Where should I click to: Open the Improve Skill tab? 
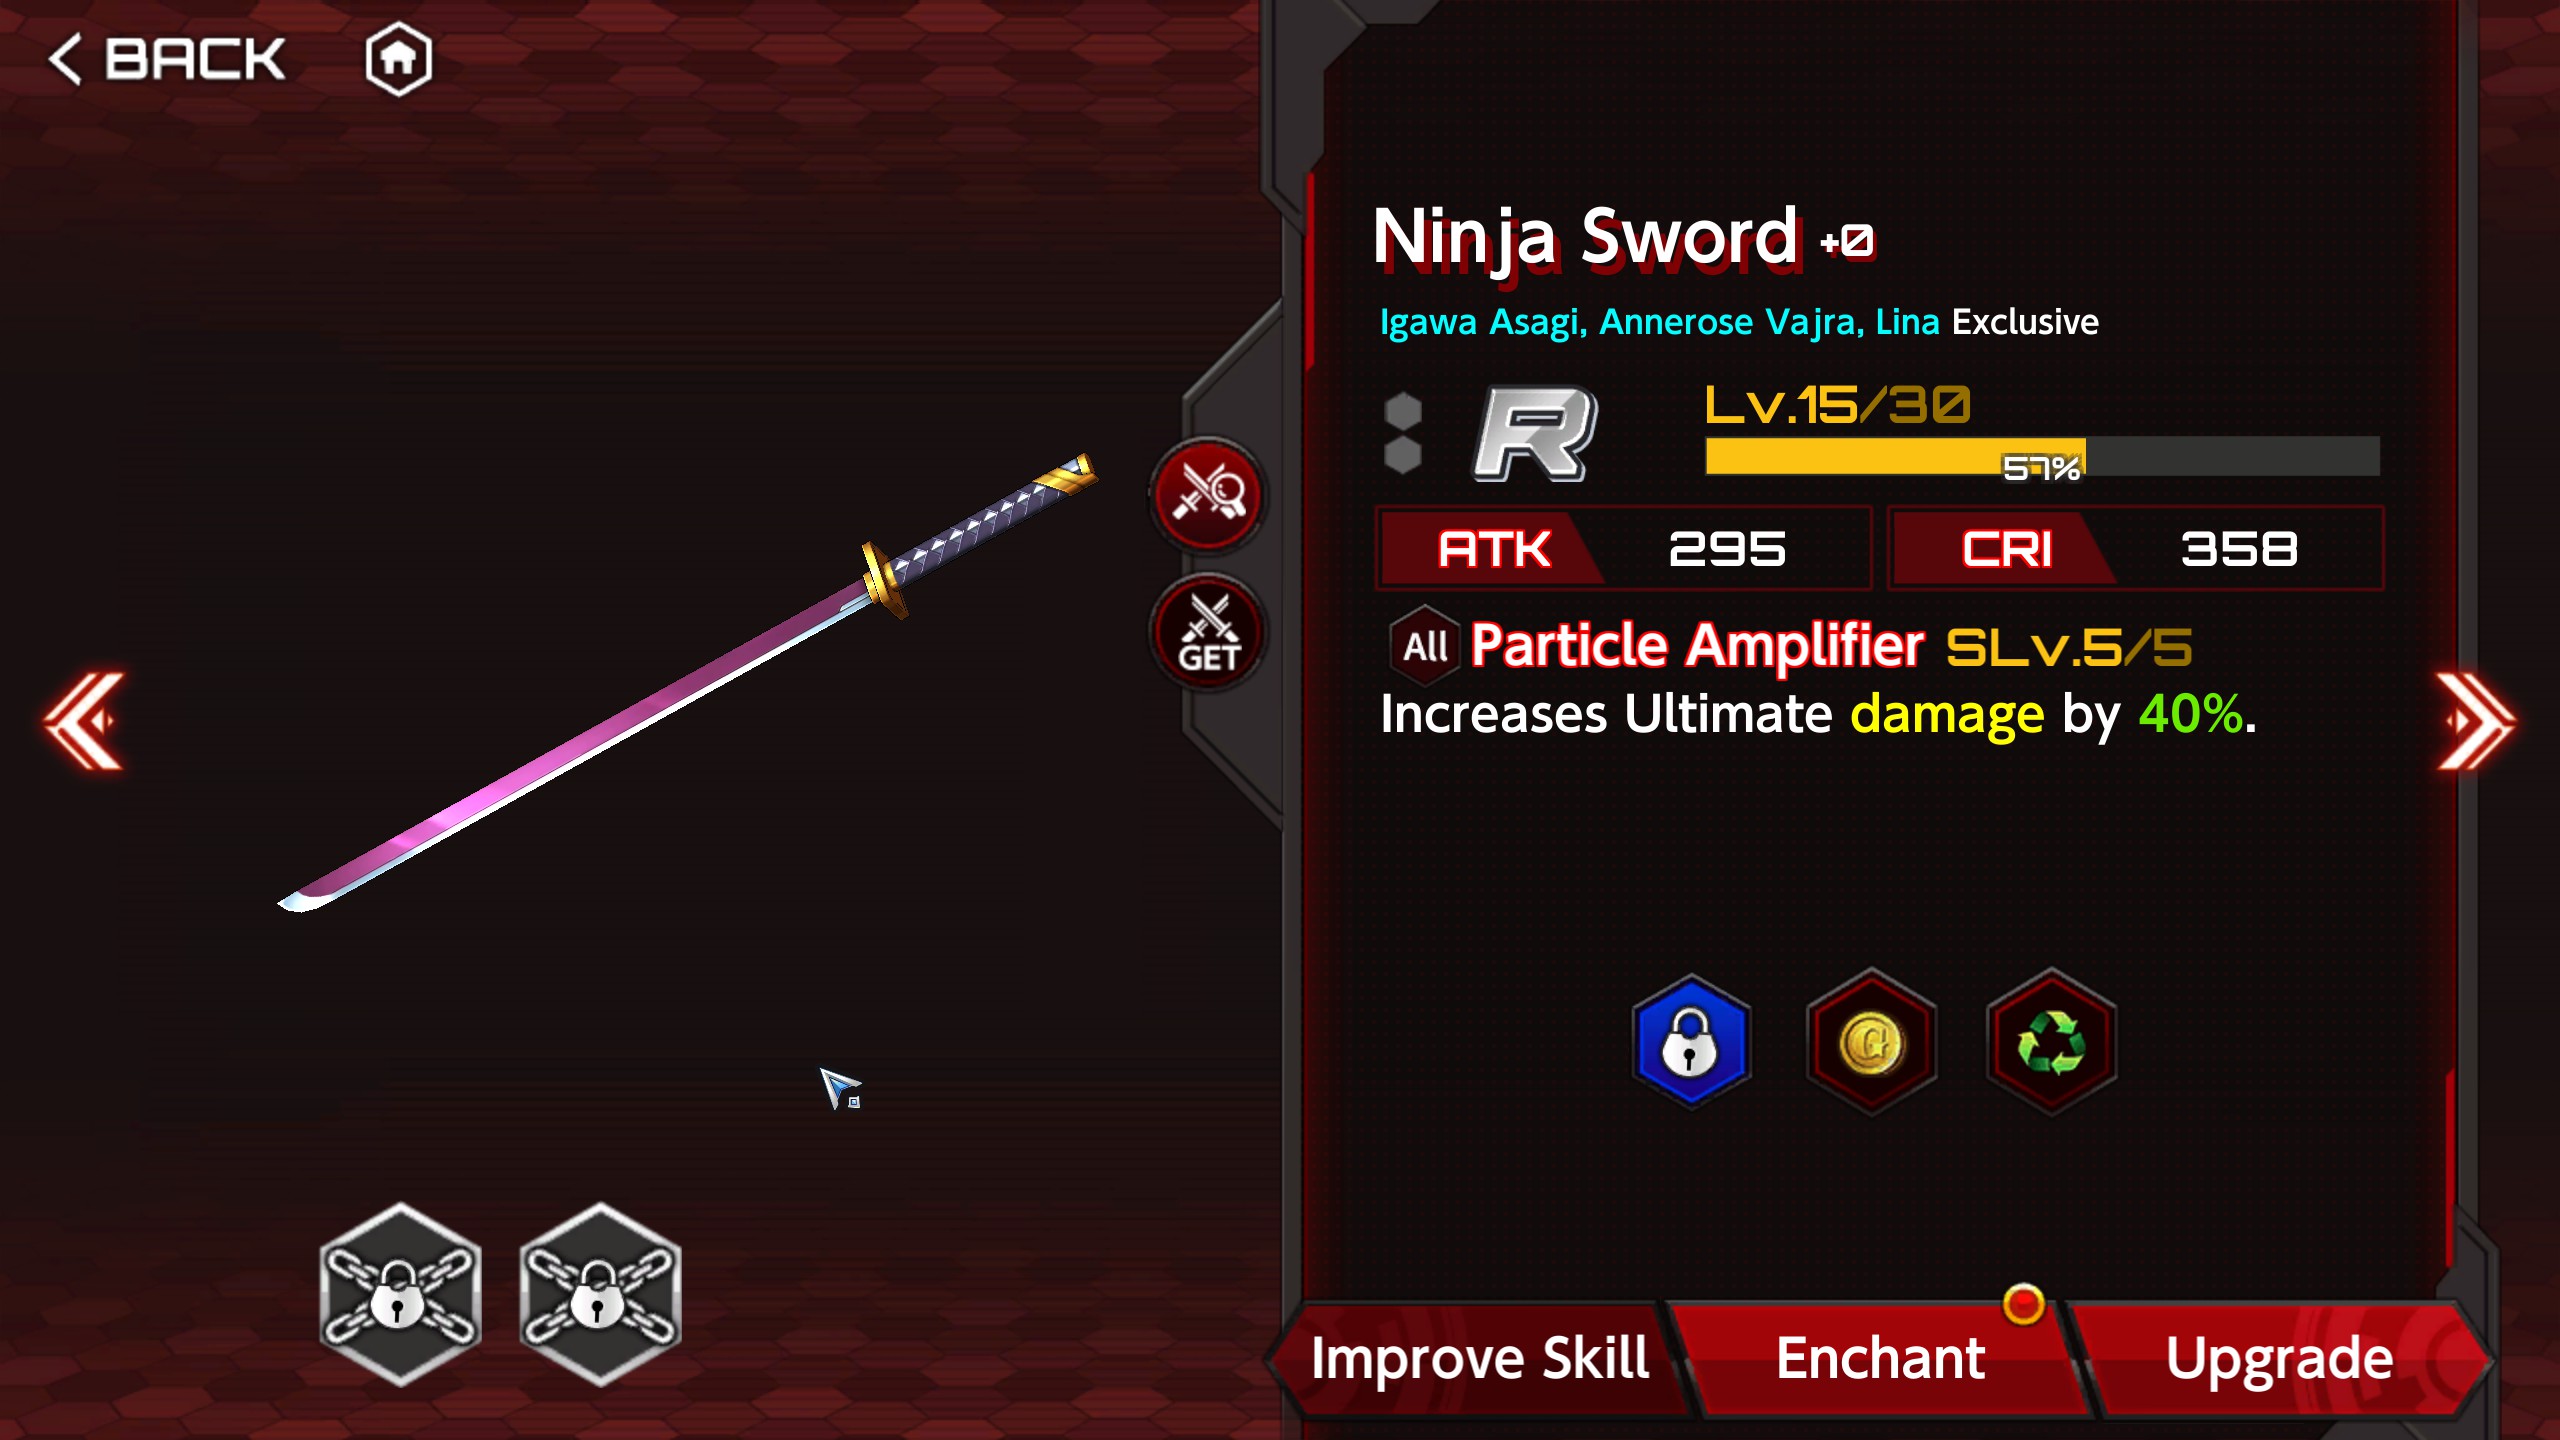click(x=1480, y=1358)
